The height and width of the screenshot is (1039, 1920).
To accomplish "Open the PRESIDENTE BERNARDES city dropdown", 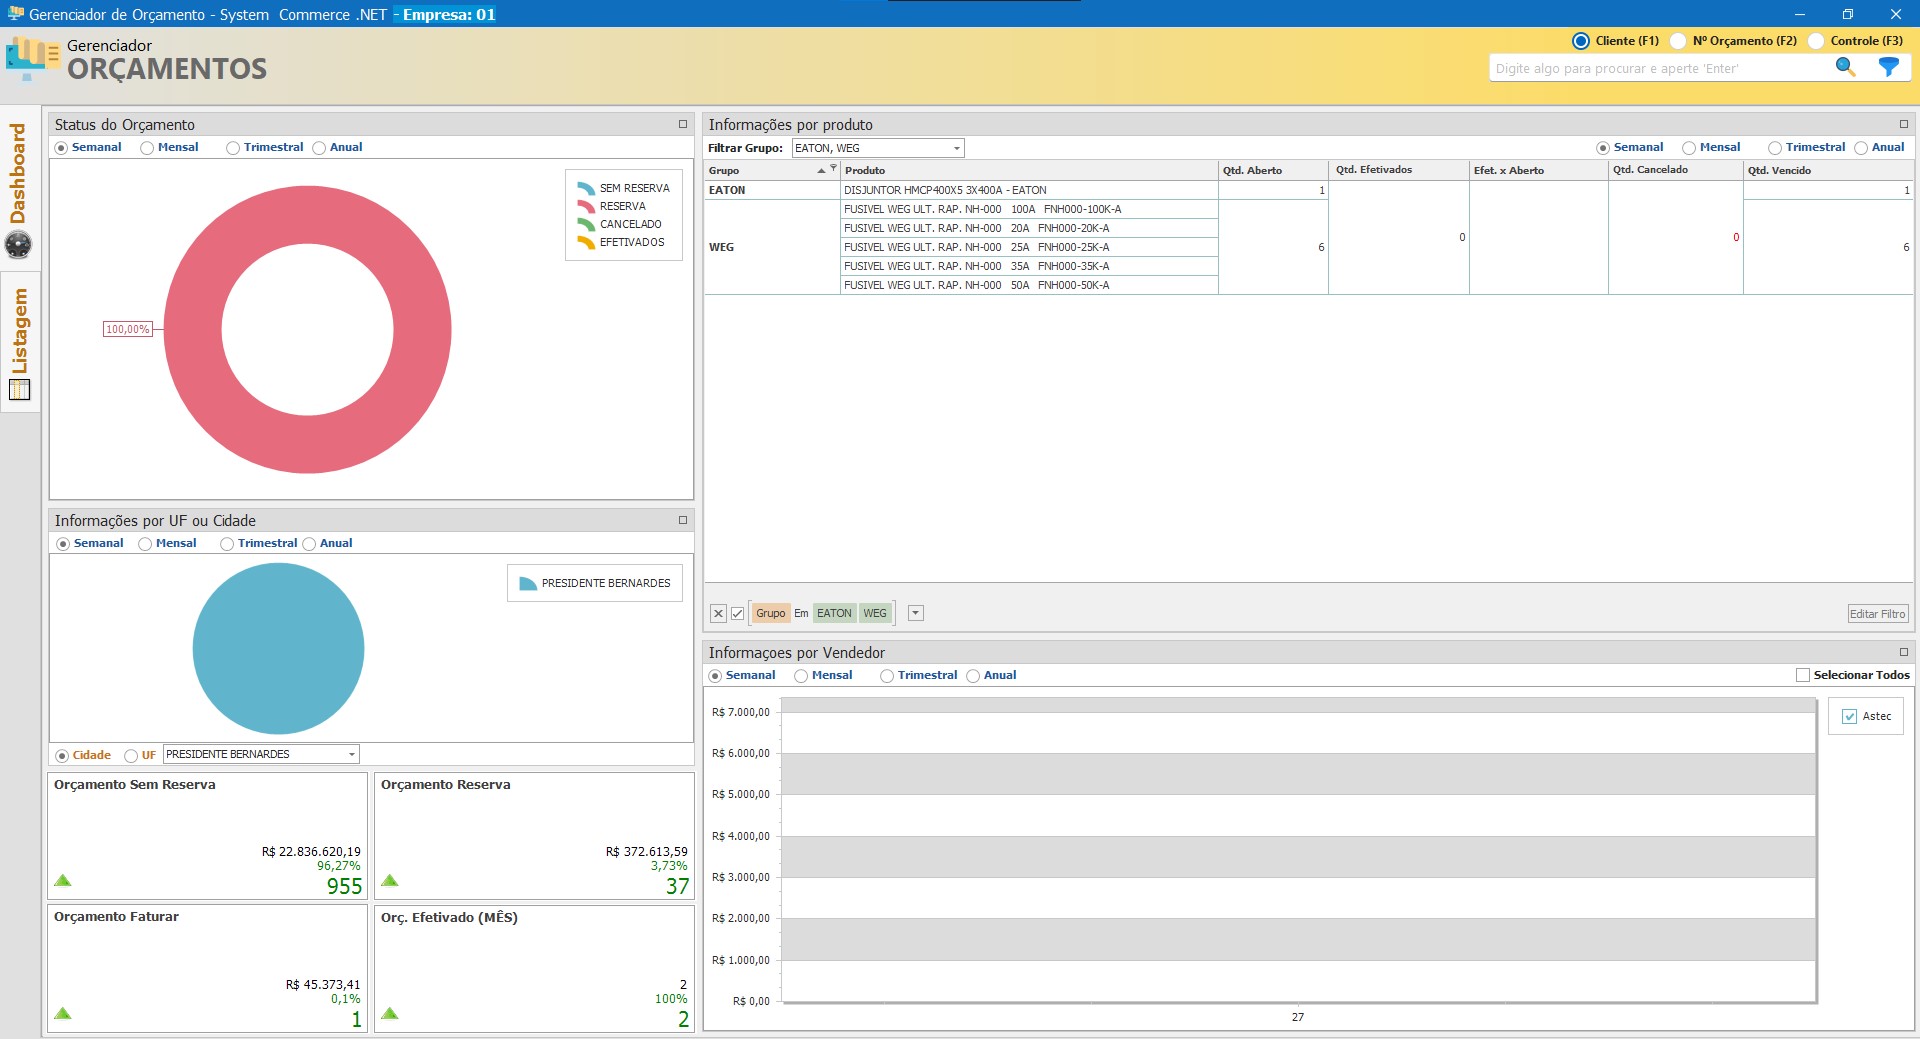I will (x=352, y=755).
